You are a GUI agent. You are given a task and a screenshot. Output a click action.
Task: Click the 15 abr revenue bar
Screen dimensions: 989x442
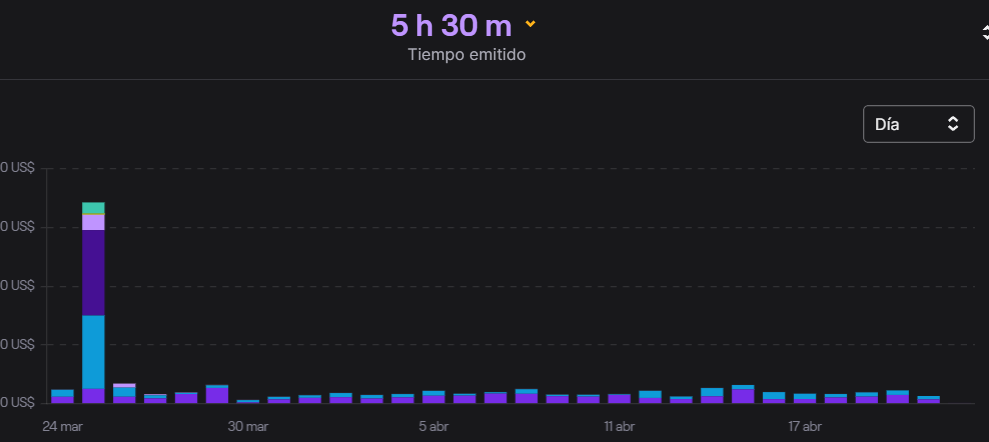[743, 394]
